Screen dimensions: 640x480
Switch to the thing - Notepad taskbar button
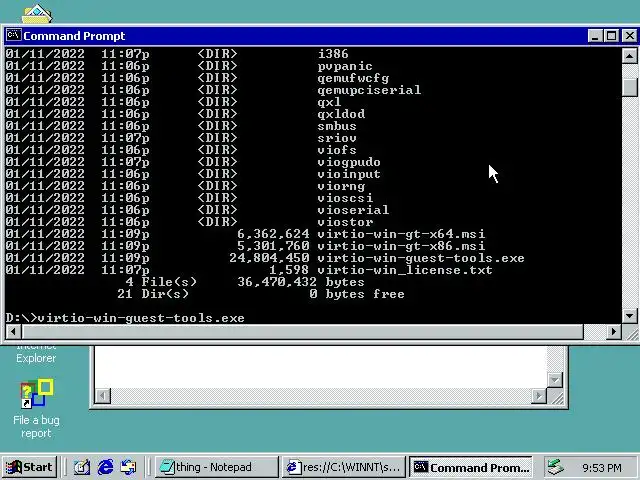tap(216, 467)
